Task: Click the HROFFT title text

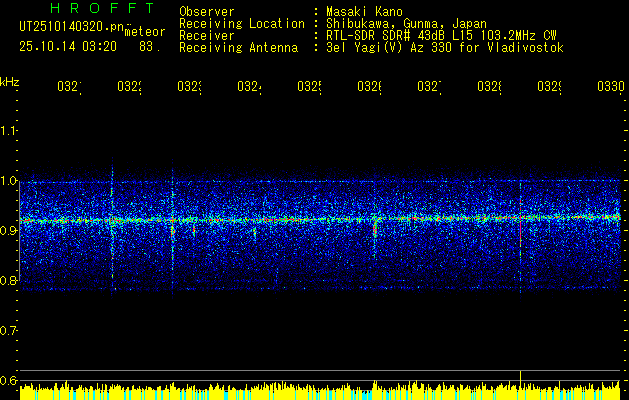Action: tap(102, 8)
